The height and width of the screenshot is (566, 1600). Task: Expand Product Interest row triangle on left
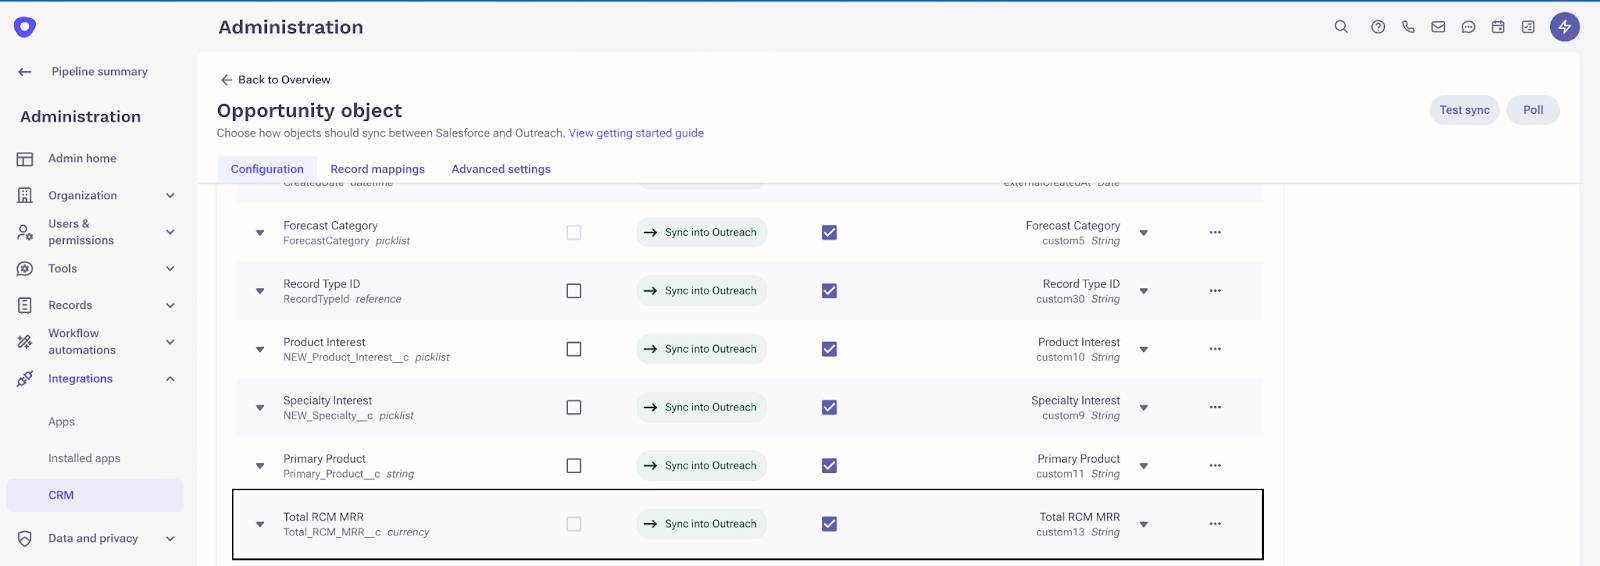coord(260,350)
